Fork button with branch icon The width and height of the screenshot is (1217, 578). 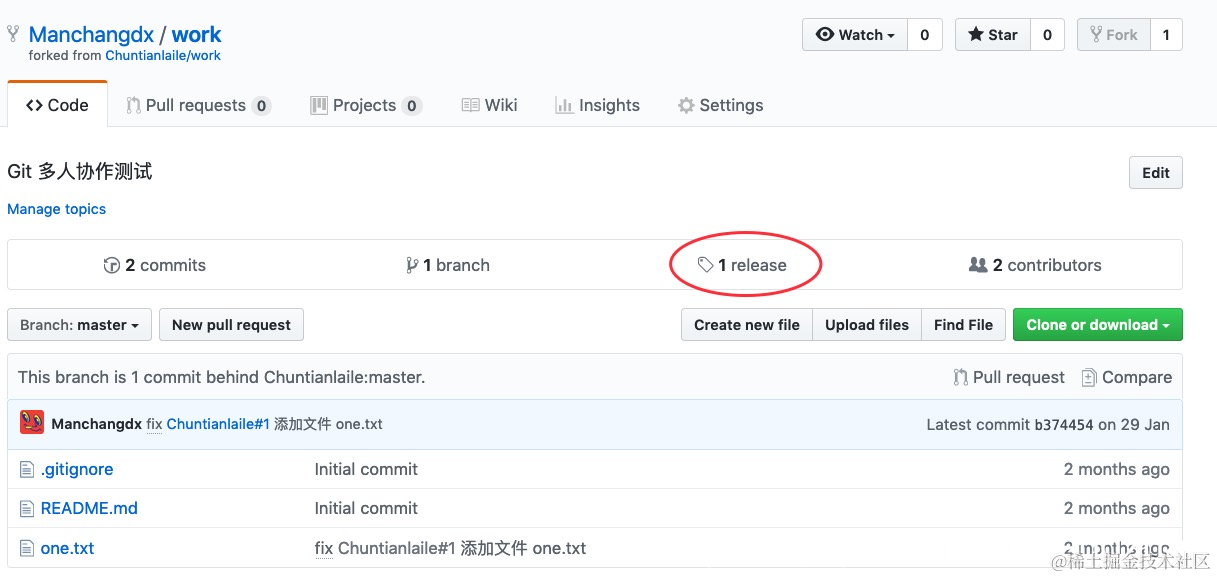1114,35
